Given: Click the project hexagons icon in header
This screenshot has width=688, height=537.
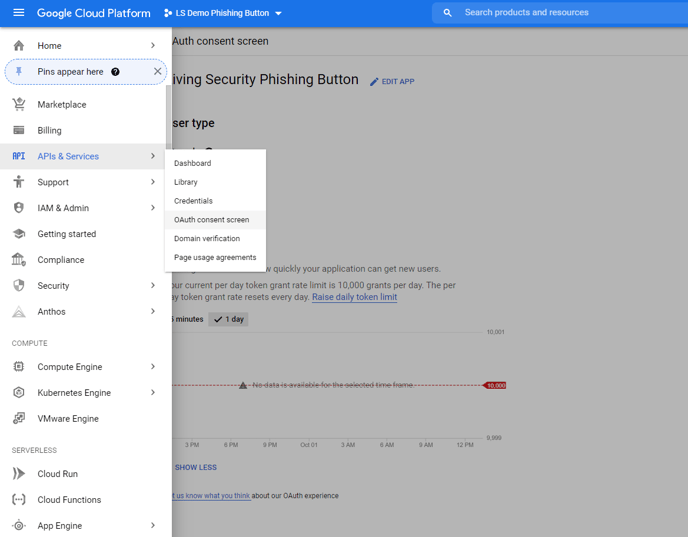Looking at the screenshot, I should click(x=168, y=13).
